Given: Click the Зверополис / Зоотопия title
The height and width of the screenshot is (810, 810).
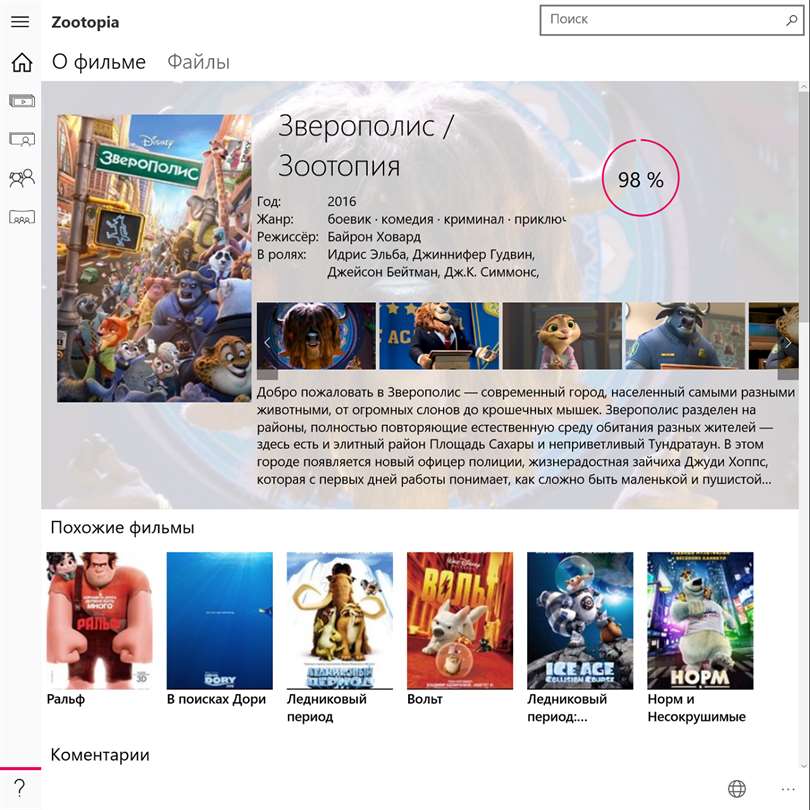Looking at the screenshot, I should pos(366,146).
